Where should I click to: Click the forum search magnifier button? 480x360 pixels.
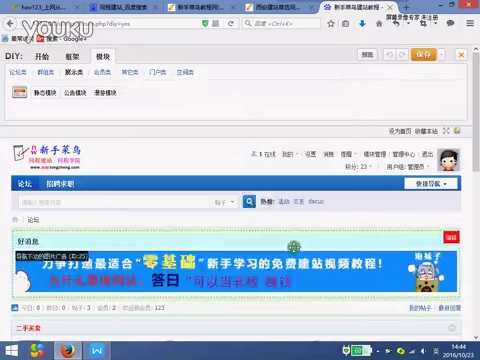(x=249, y=202)
